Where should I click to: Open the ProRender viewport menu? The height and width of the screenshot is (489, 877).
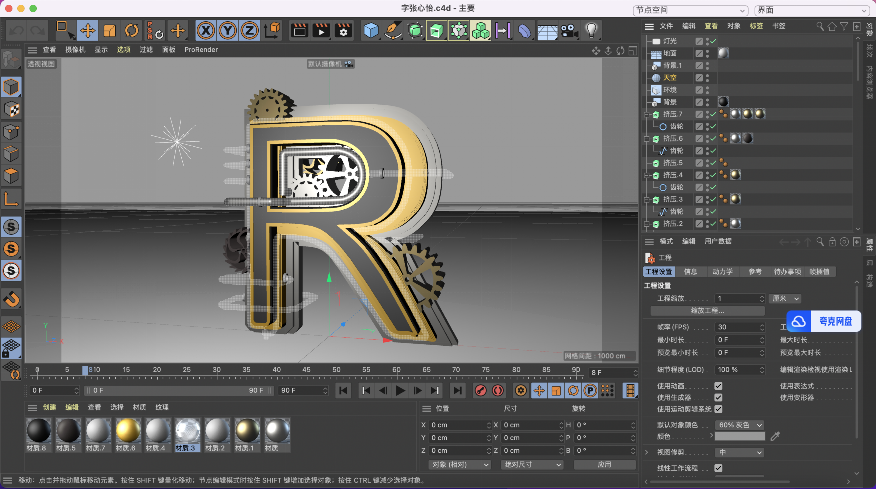tap(201, 49)
